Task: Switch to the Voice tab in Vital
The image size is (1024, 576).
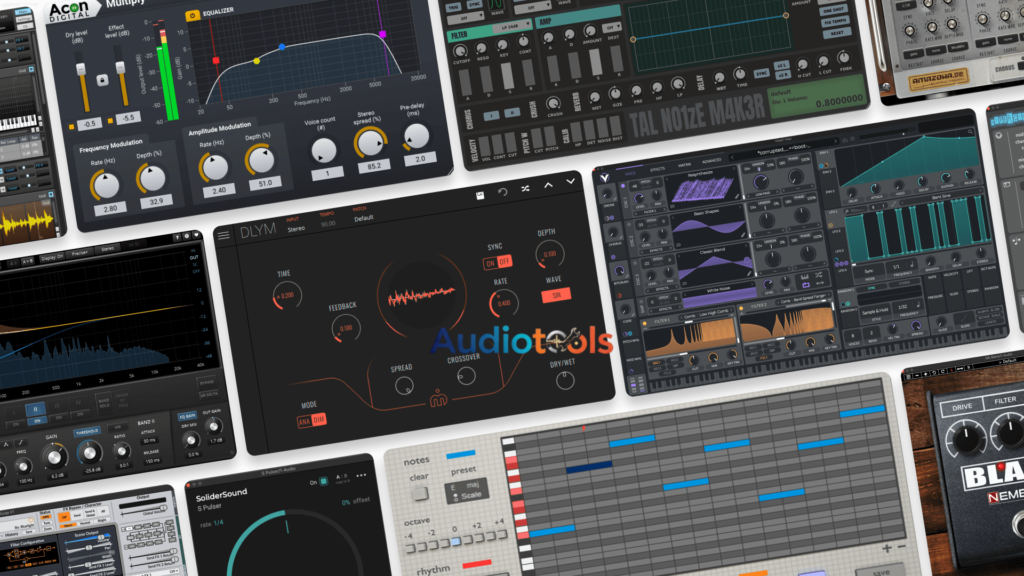Action: coord(630,173)
